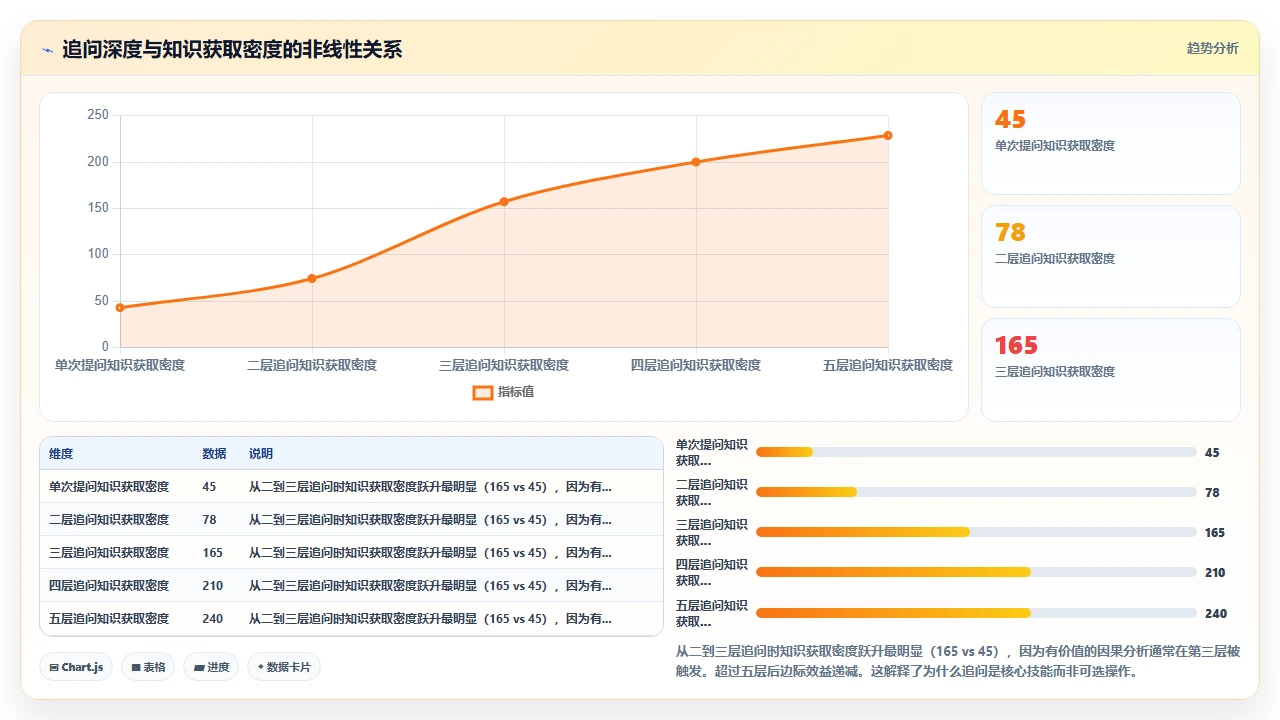1280x720 pixels.
Task: Click the progress bar valued 240
Action: pos(976,613)
